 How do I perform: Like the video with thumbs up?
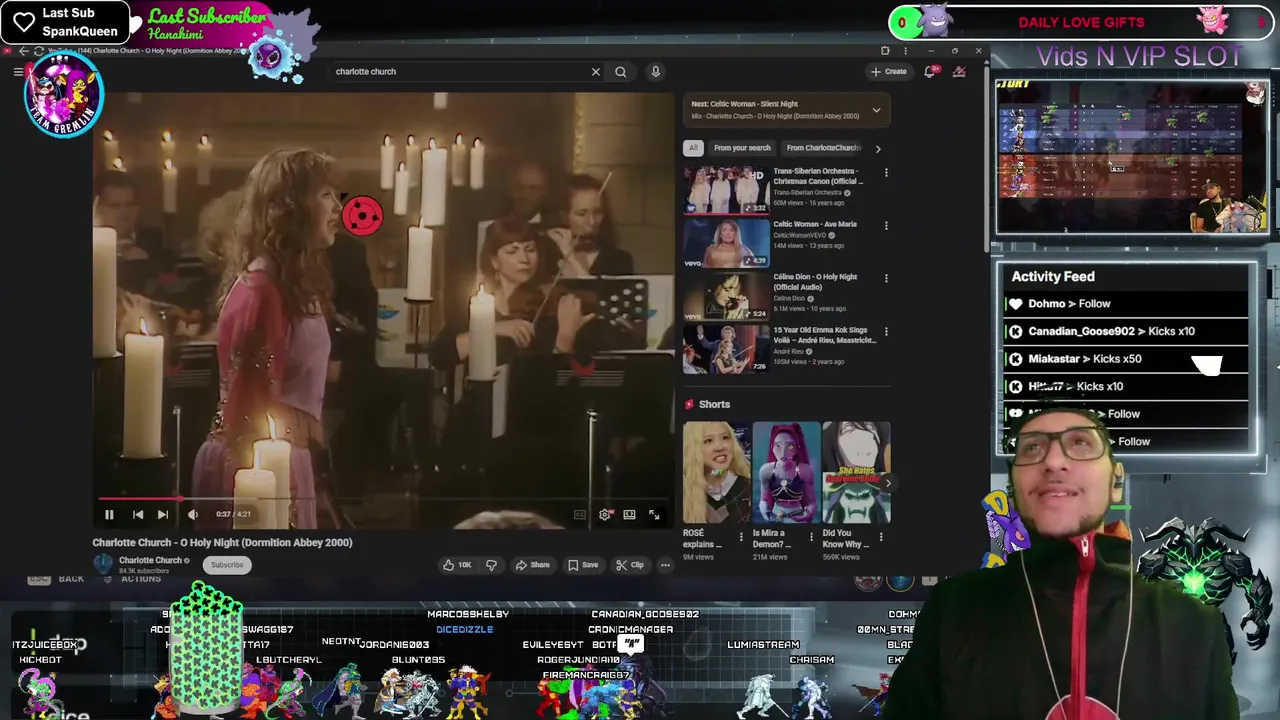pos(458,565)
